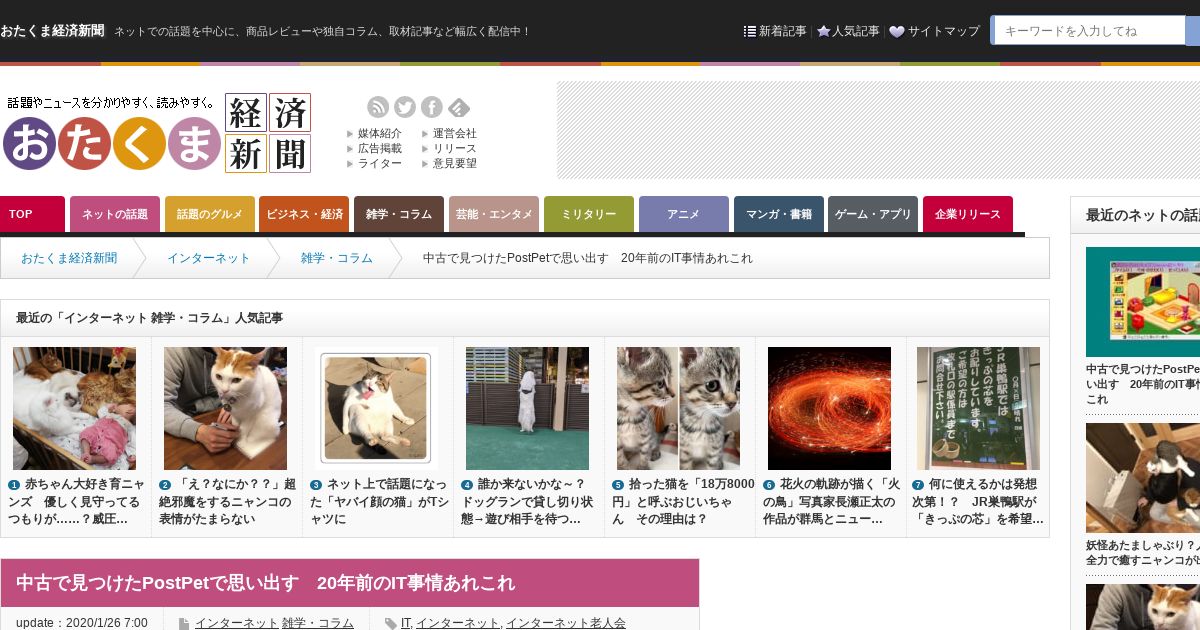1200x630 pixels.
Task: Open article title 「え？なにか？？」超絶邪魔をするニャンコ
Action: pyautogui.click(x=227, y=502)
